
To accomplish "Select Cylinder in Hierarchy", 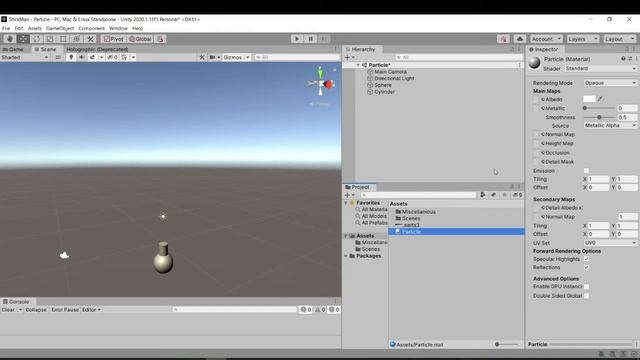I will [x=384, y=92].
